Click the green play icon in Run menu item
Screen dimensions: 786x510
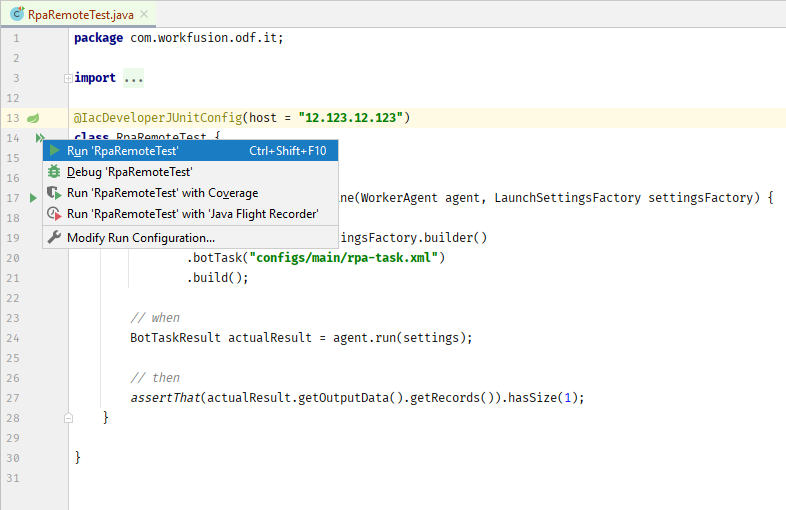click(x=54, y=150)
